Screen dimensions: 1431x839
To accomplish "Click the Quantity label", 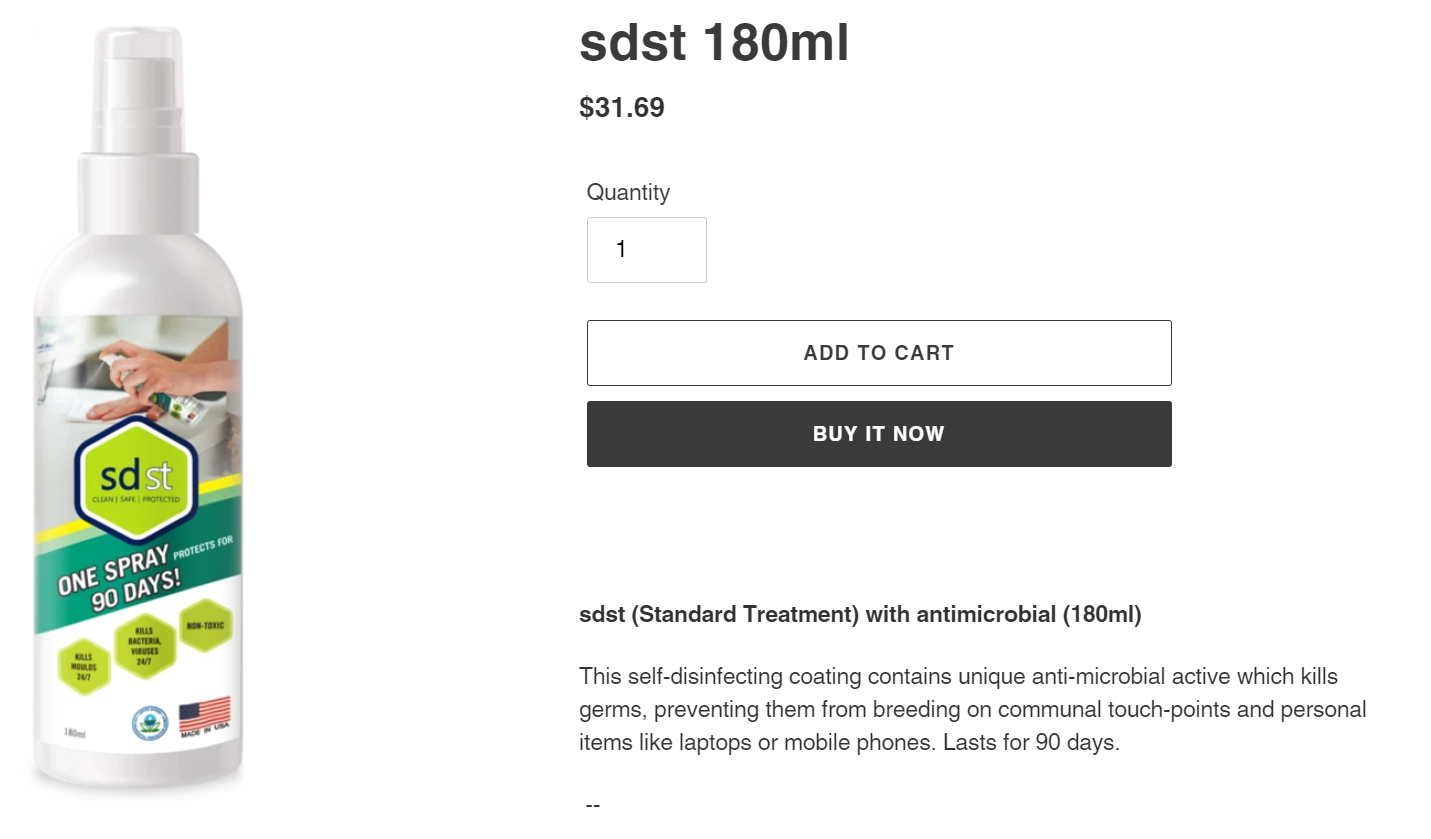I will click(x=628, y=192).
